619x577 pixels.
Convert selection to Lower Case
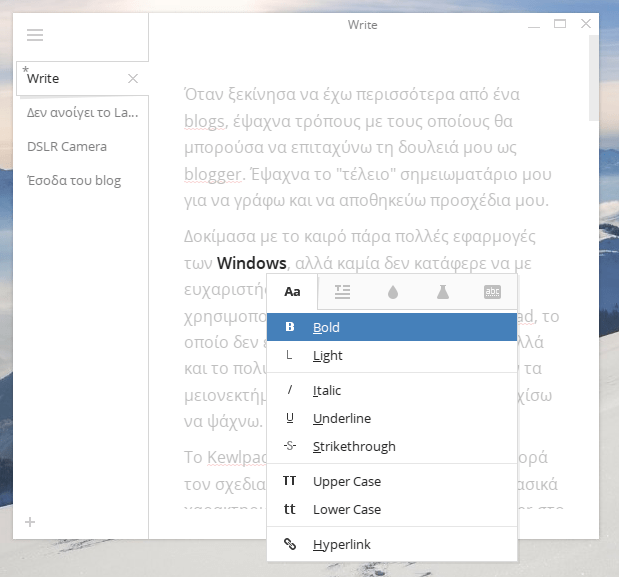(x=392, y=510)
